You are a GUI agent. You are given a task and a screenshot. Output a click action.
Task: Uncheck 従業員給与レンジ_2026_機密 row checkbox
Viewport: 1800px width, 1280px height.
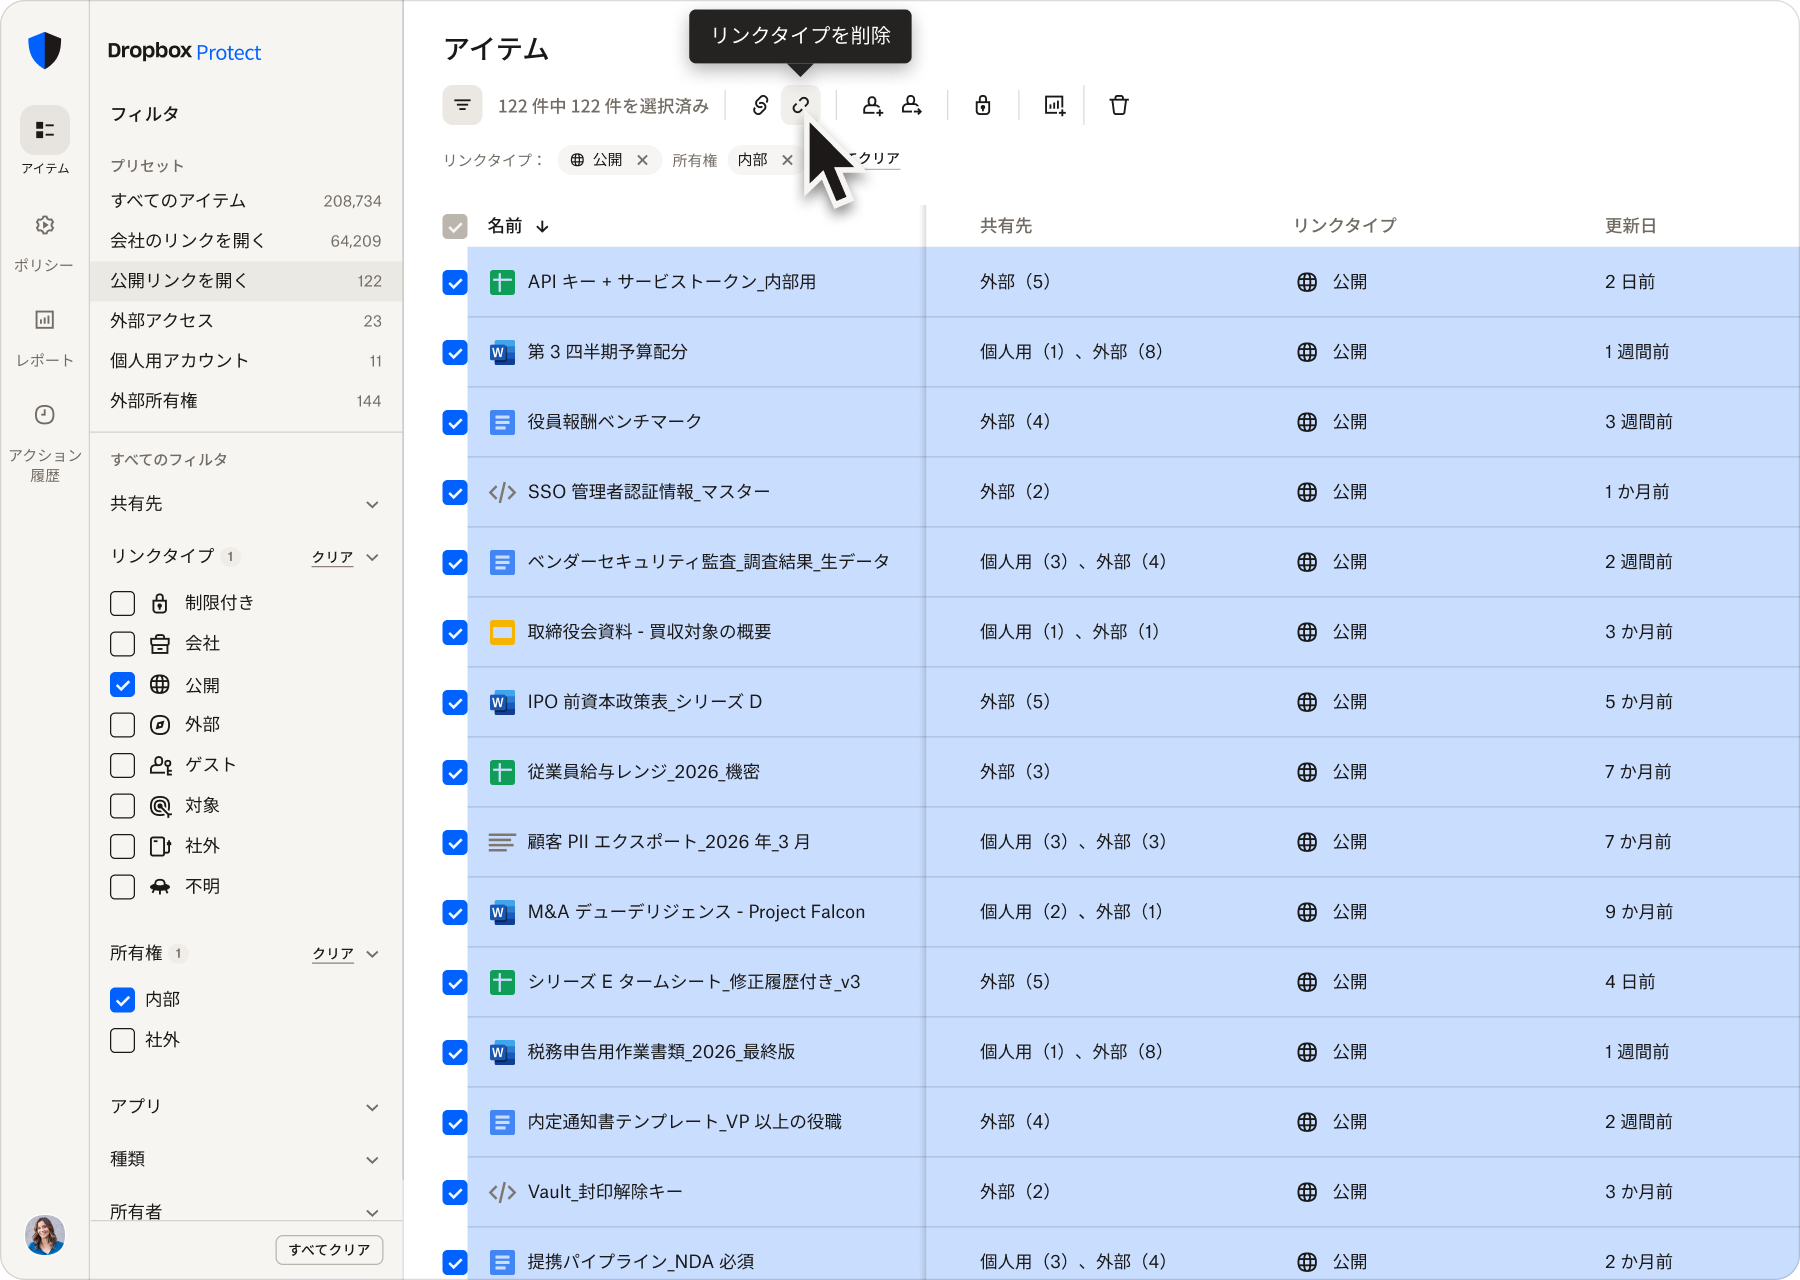point(455,773)
